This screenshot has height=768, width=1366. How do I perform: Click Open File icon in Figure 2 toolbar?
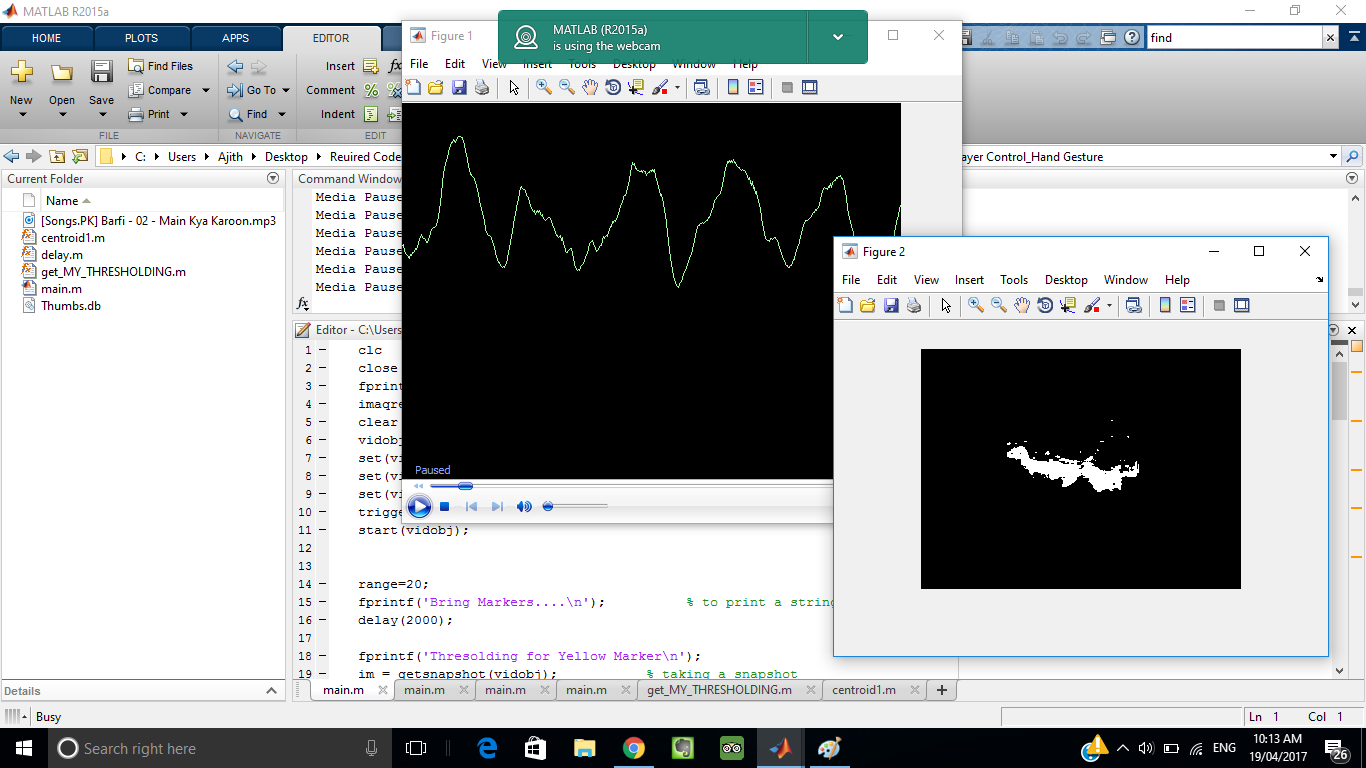pos(867,306)
